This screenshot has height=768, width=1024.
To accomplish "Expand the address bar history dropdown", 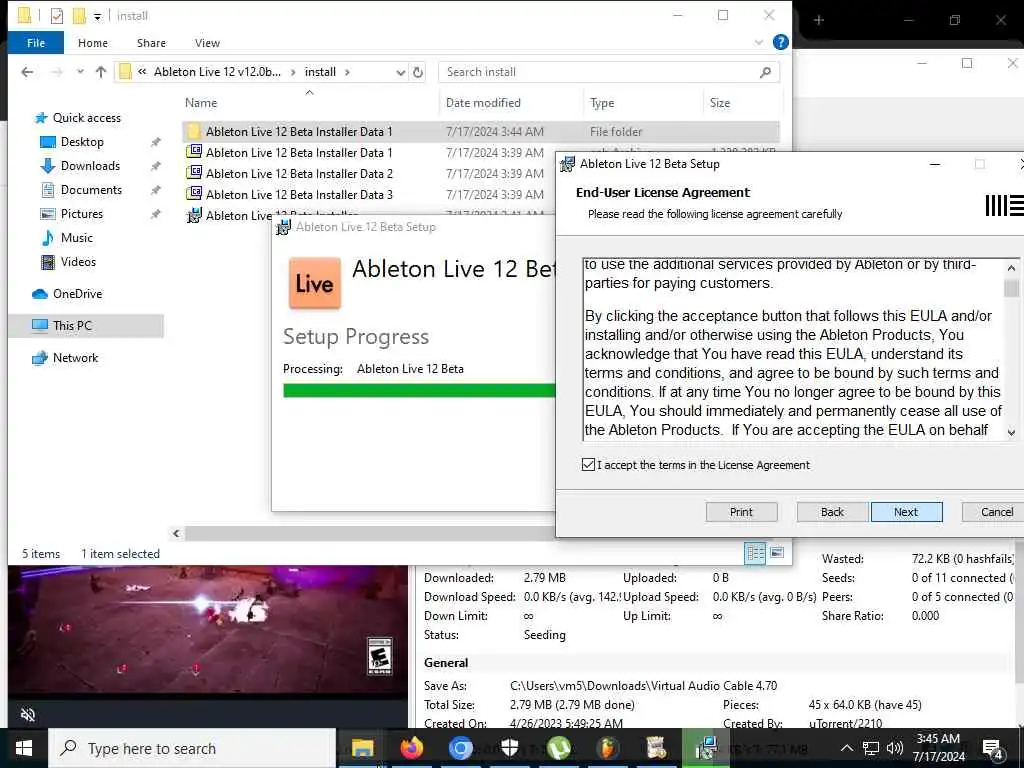I will coord(400,72).
